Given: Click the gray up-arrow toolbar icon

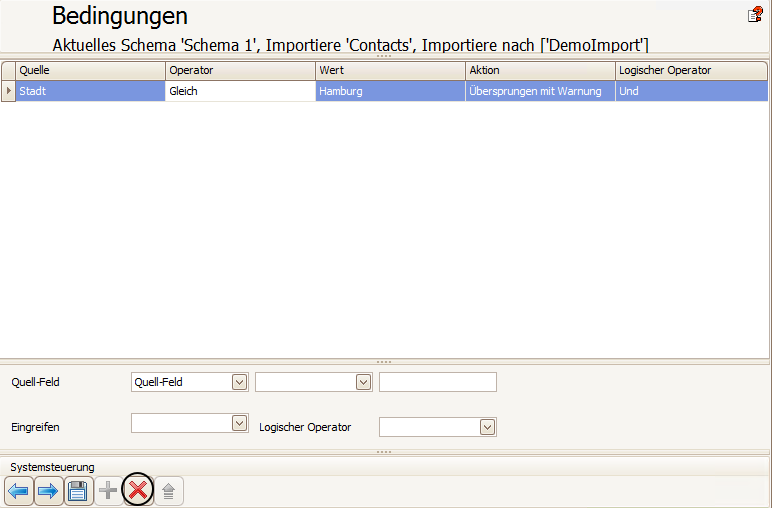Looking at the screenshot, I should pos(168,491).
